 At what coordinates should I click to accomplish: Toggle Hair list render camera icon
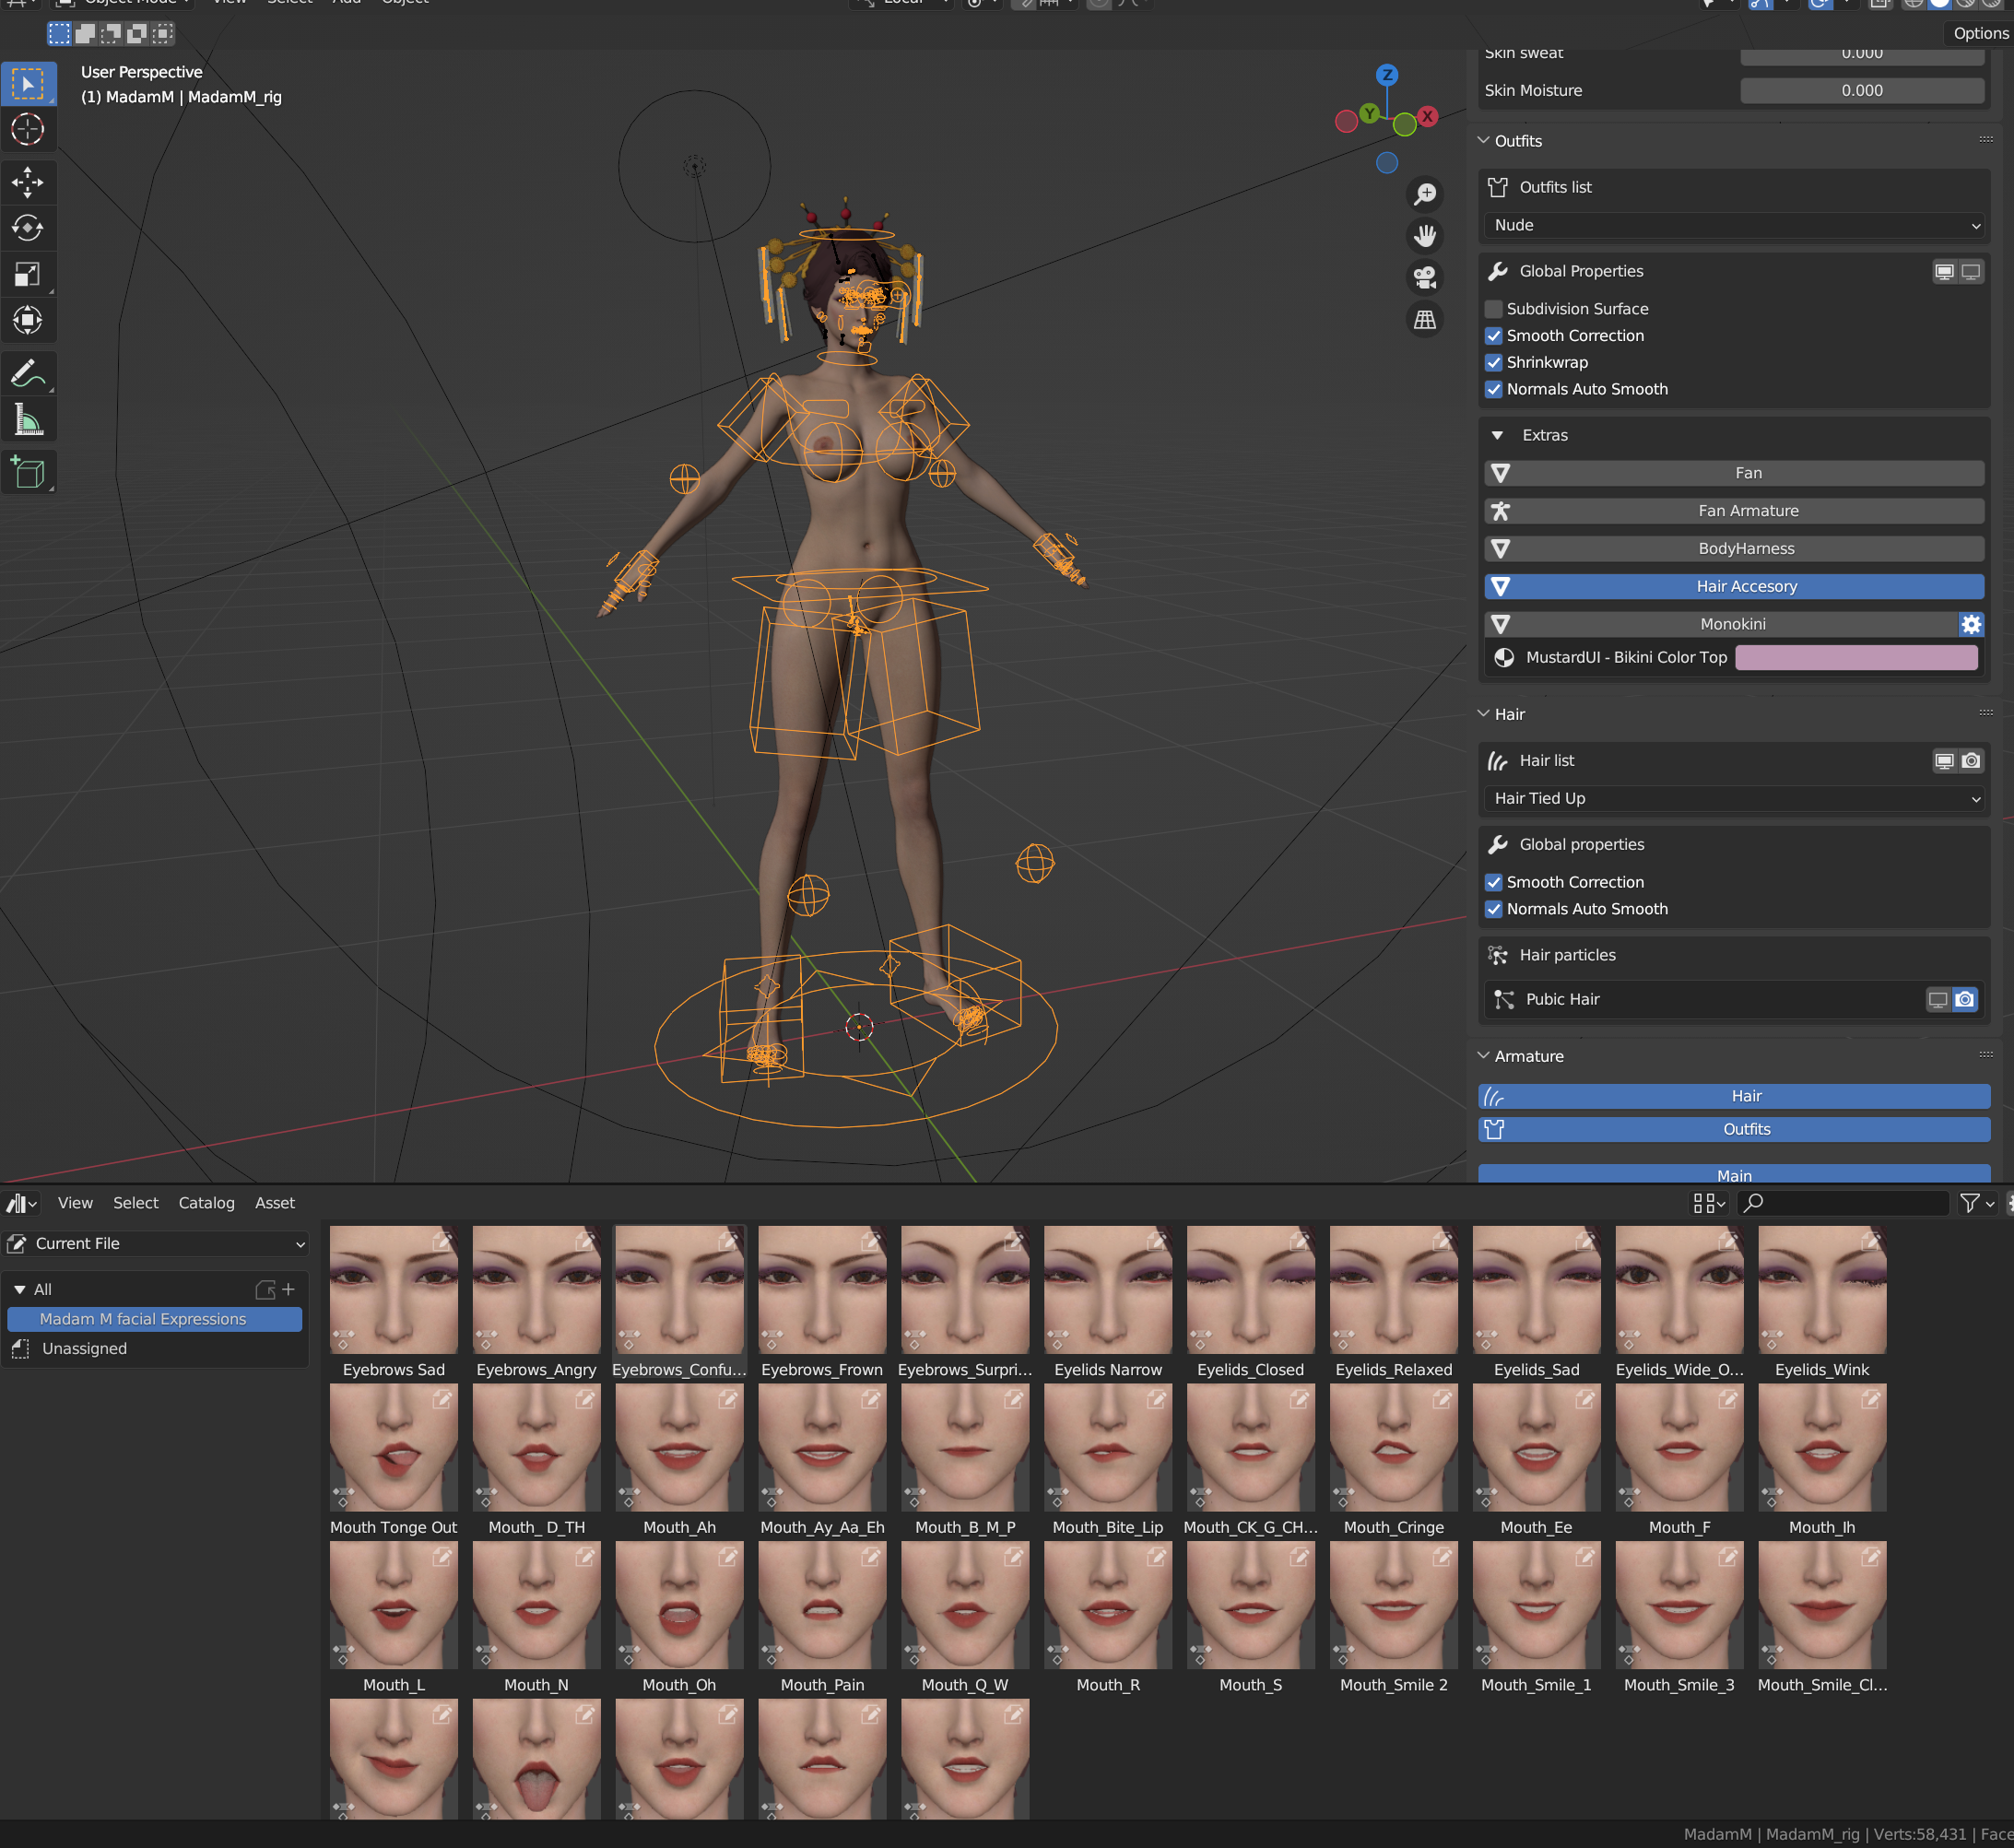(x=1971, y=761)
